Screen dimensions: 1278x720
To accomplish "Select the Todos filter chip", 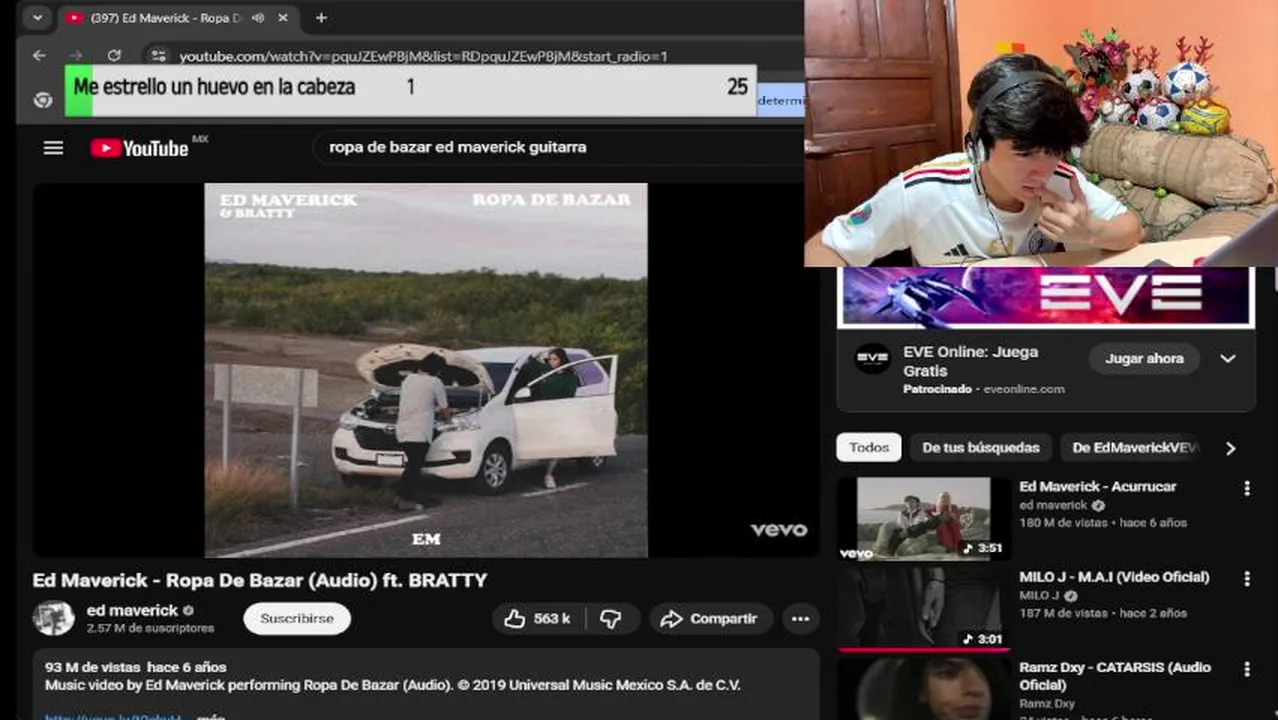I will [869, 448].
